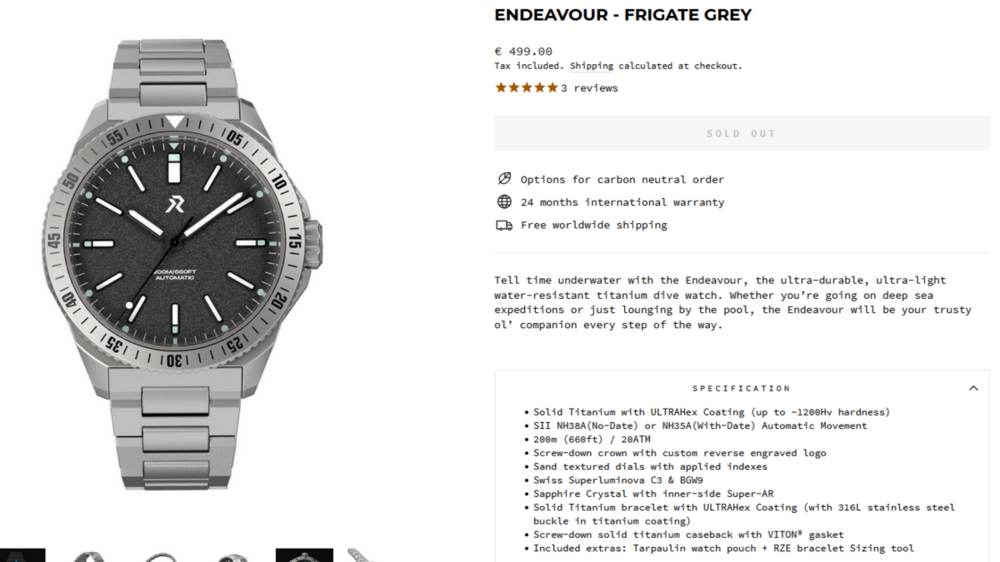The height and width of the screenshot is (562, 1000).
Task: Click the five-star rating icons
Action: point(526,88)
